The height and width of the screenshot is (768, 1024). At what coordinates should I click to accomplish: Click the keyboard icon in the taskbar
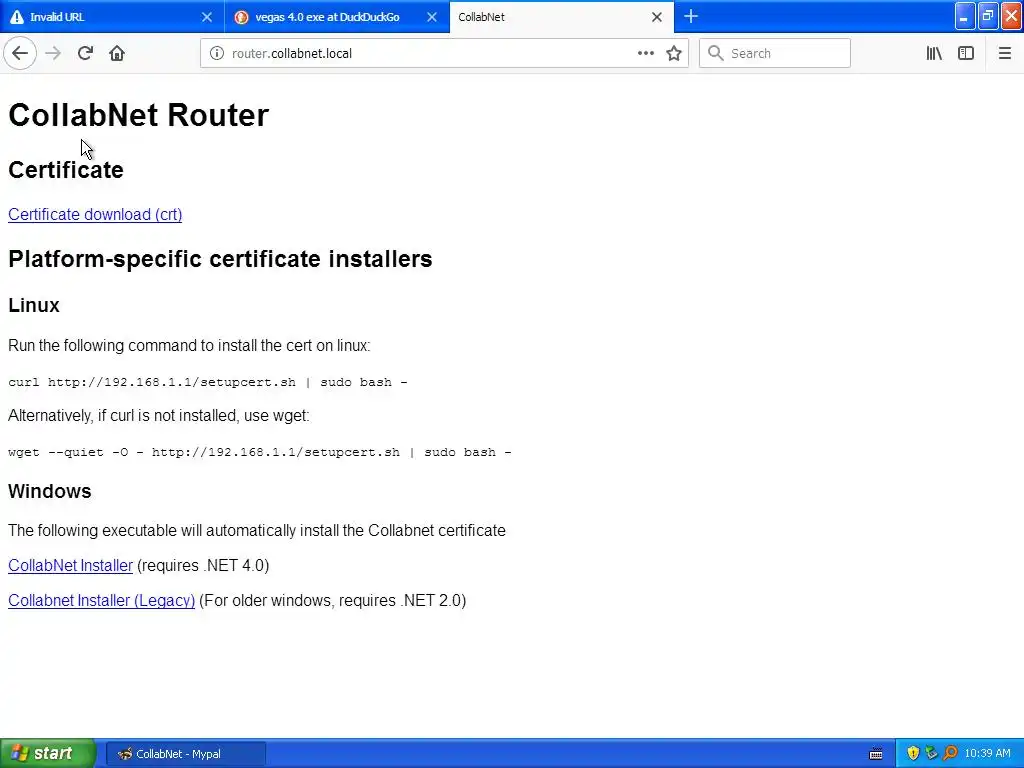[x=876, y=754]
